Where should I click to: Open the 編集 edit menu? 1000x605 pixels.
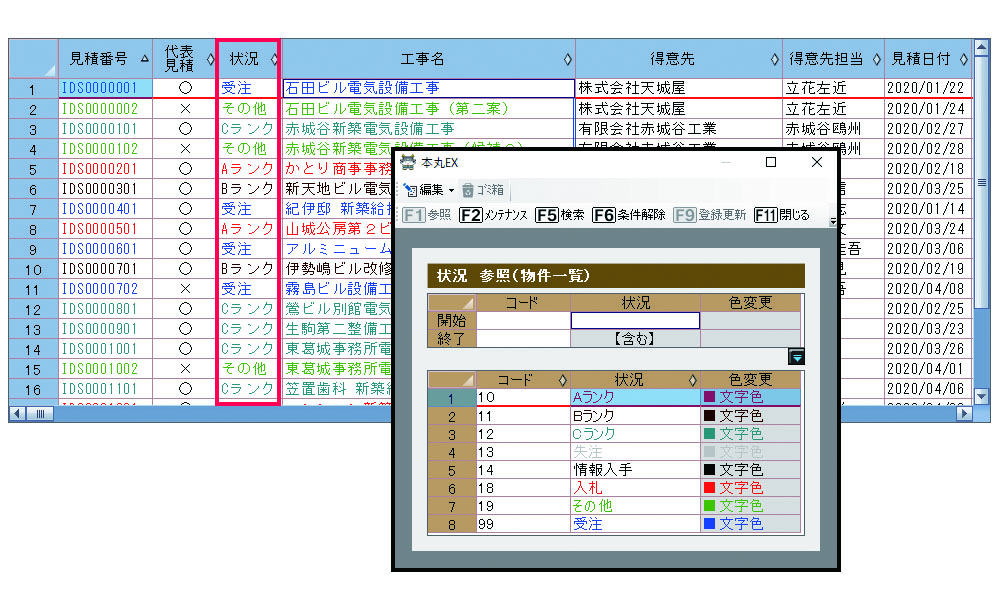click(x=430, y=189)
